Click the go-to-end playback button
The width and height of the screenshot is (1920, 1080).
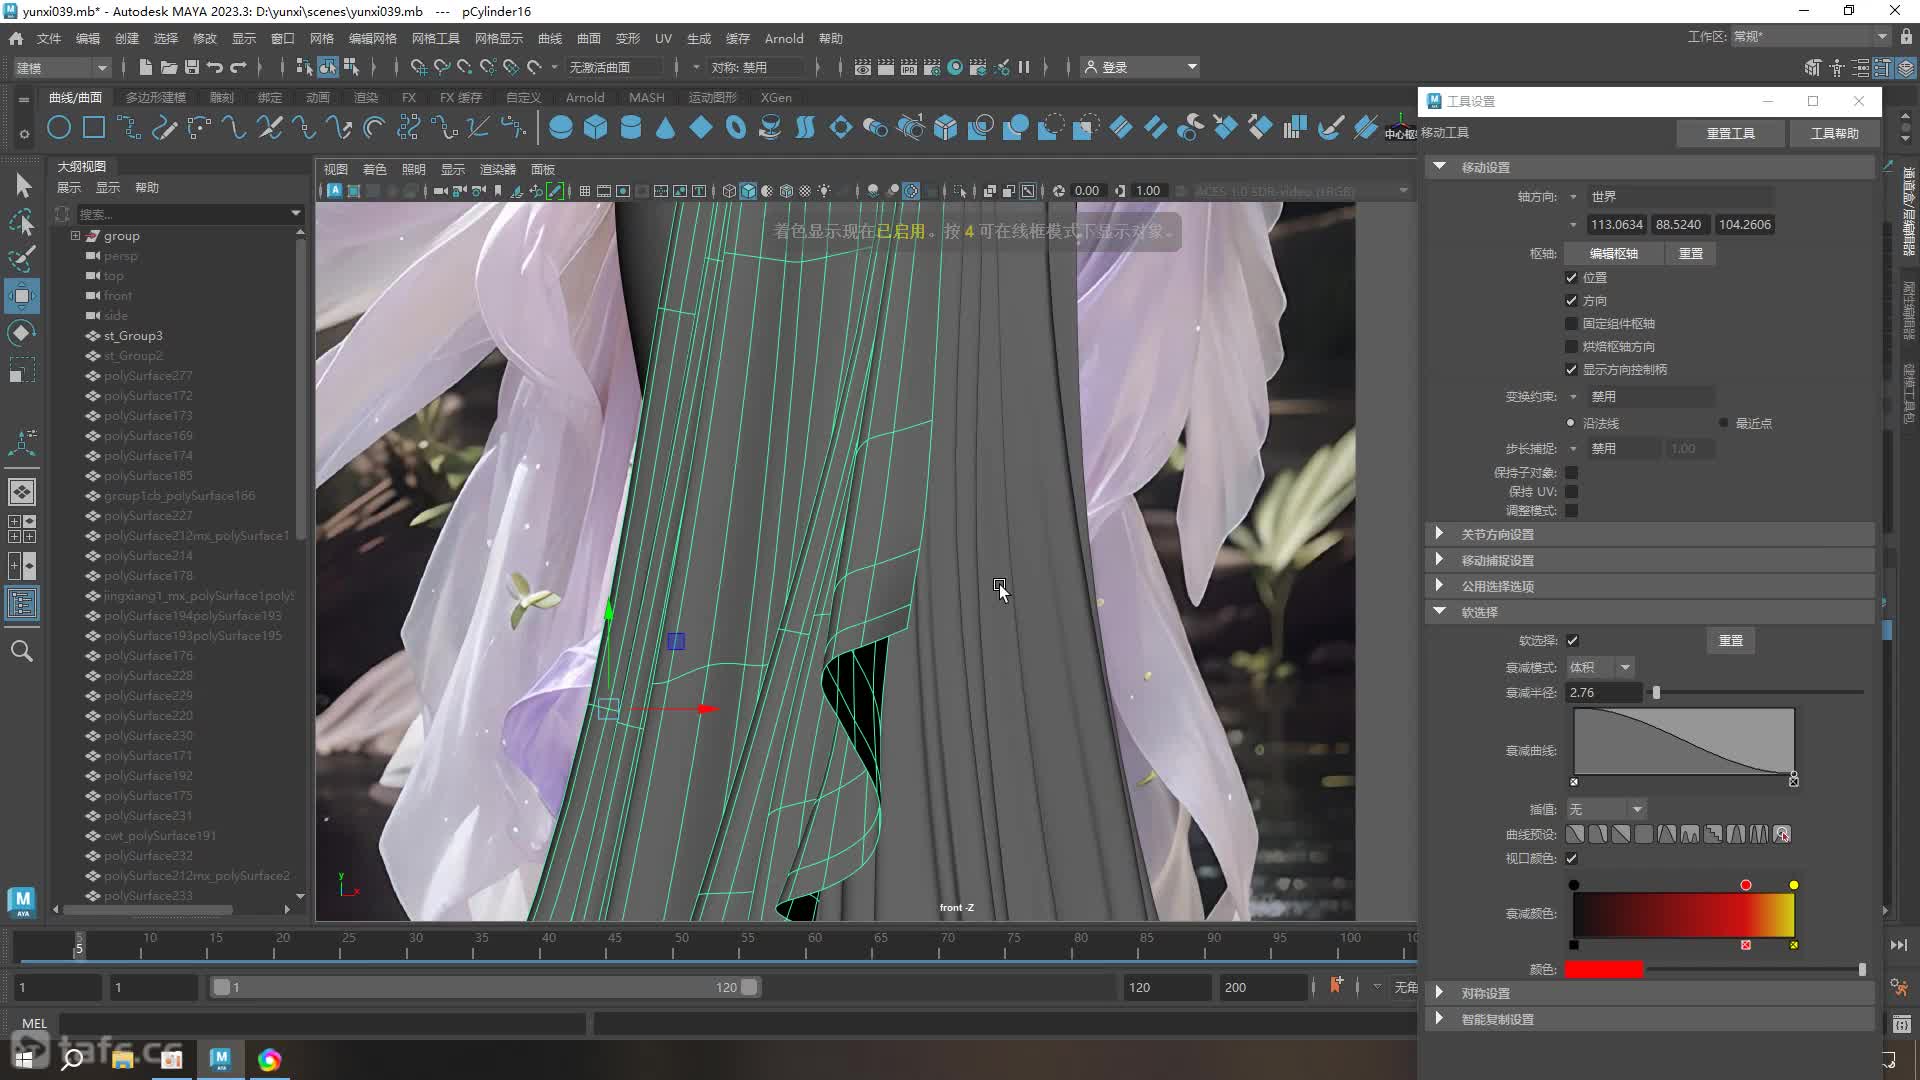coord(1899,945)
